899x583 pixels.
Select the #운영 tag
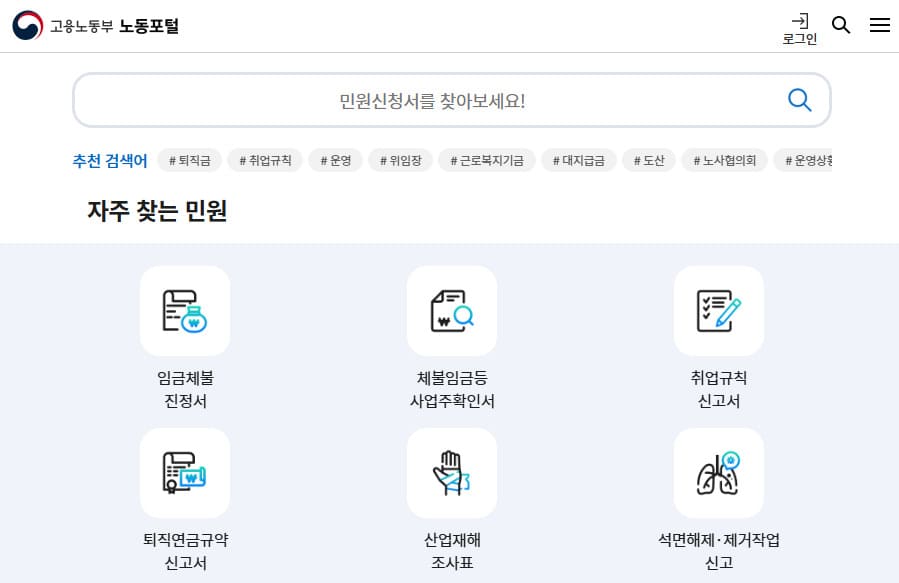coord(335,160)
